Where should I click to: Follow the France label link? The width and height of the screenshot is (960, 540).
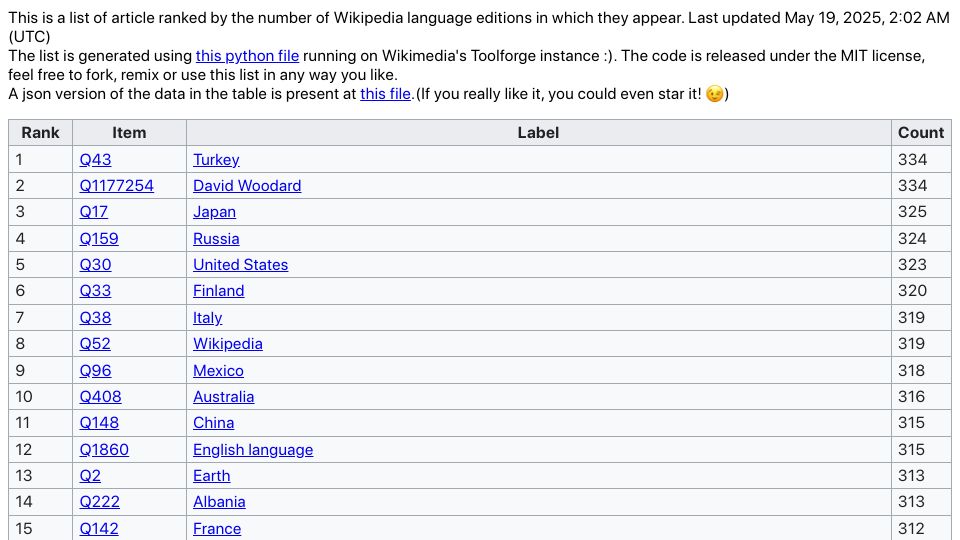tap(217, 528)
